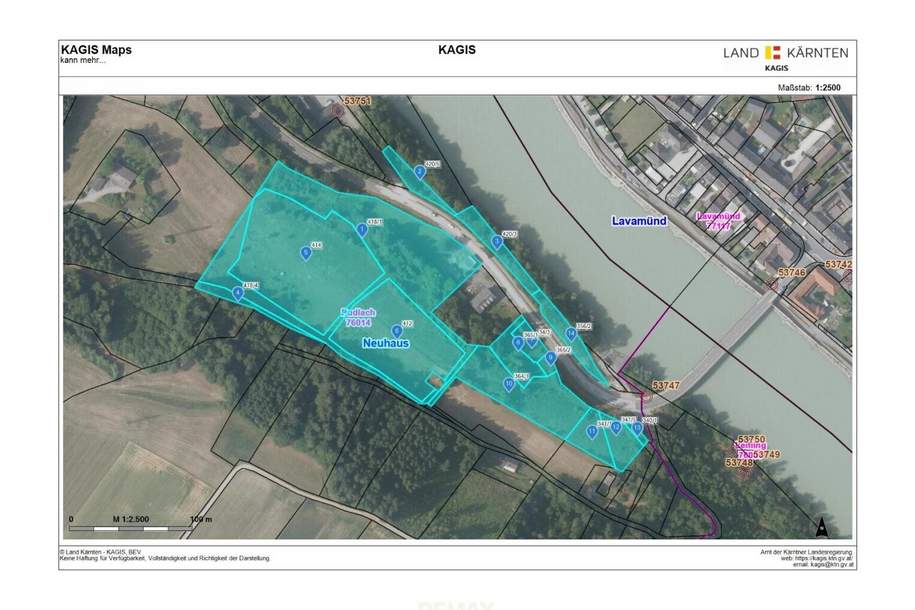The width and height of the screenshot is (915, 610).
Task: Select map pin 9 on parcel 366/2
Action: pos(550,358)
